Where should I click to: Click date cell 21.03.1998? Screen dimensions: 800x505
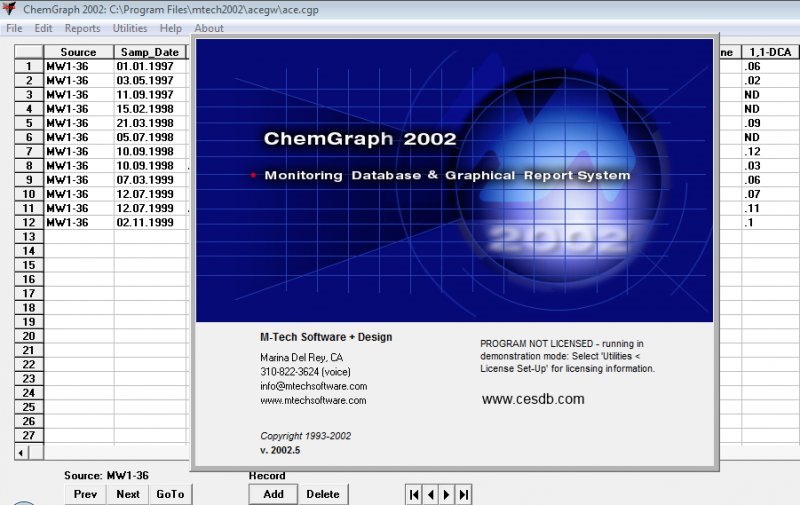151,123
